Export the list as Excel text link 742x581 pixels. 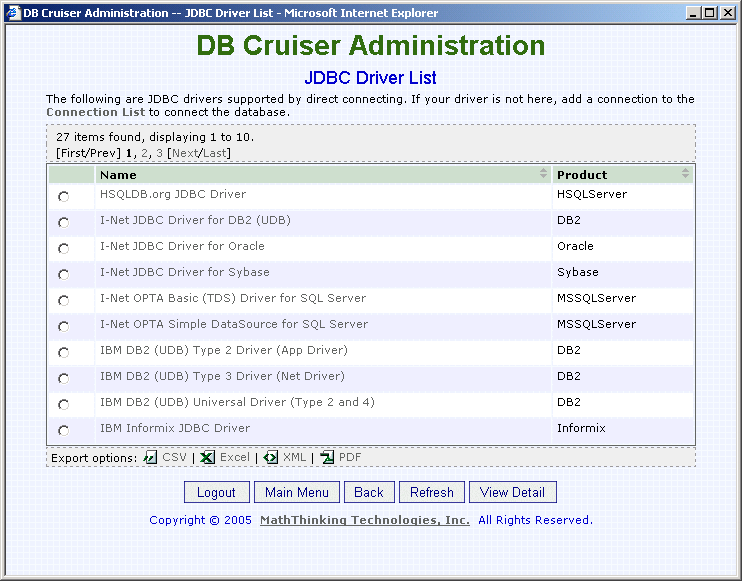(235, 457)
